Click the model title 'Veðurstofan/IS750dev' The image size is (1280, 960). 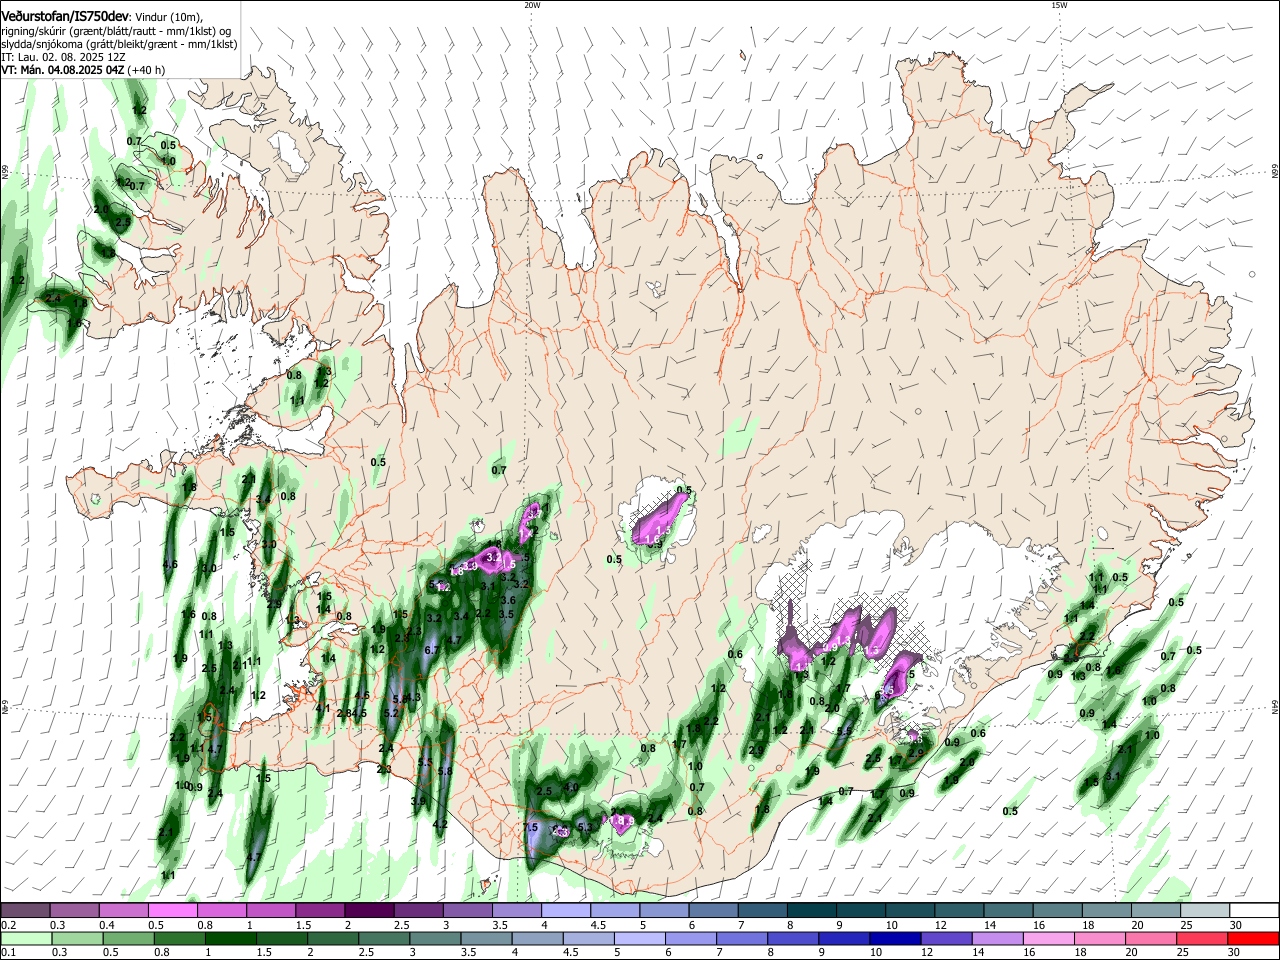coord(65,17)
